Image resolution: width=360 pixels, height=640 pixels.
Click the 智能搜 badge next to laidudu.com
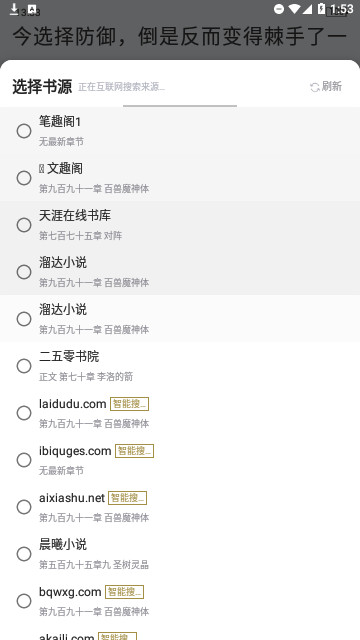pos(129,404)
